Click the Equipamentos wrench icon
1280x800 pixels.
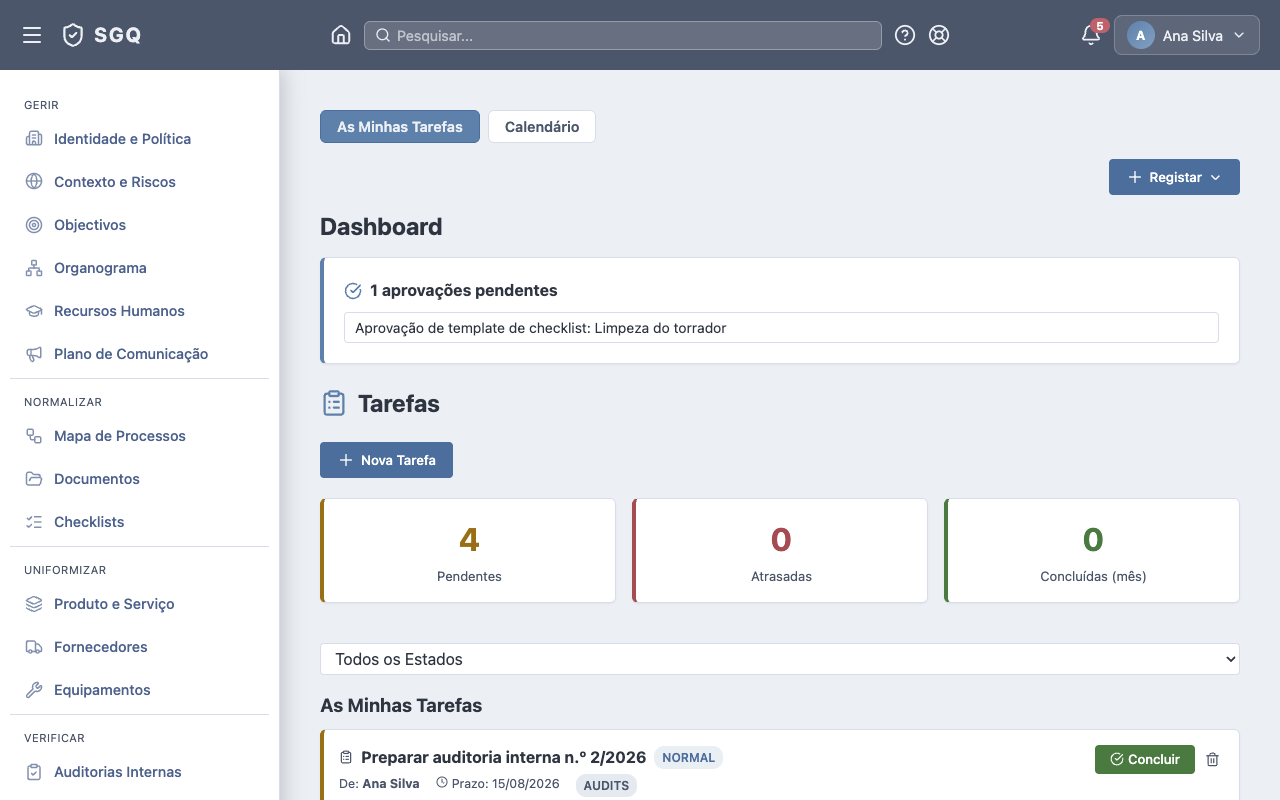pyautogui.click(x=34, y=690)
